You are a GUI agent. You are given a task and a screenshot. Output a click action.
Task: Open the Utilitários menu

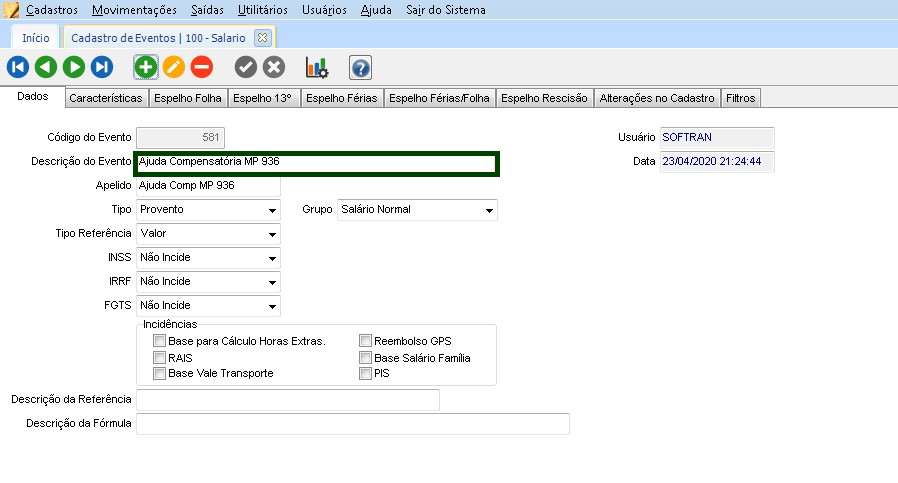(263, 10)
